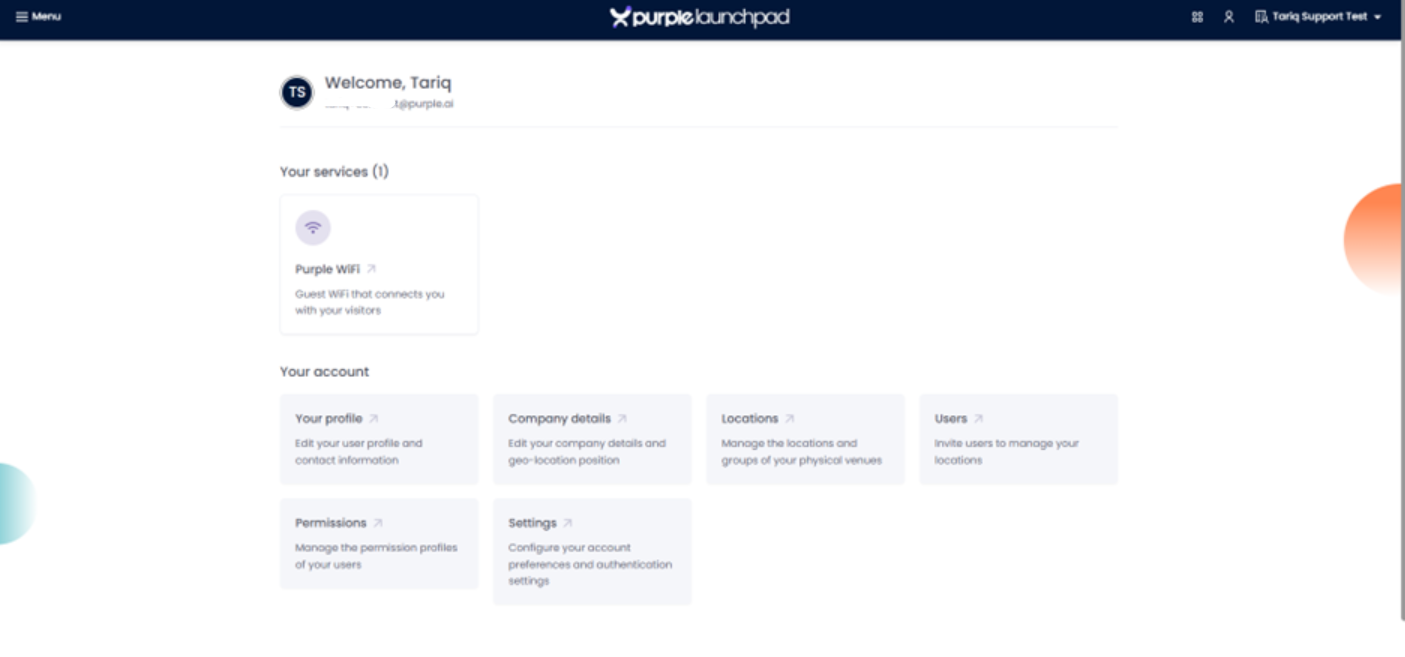Open the Settings link title
Image resolution: width=1405 pixels, height=657 pixels.
point(532,523)
